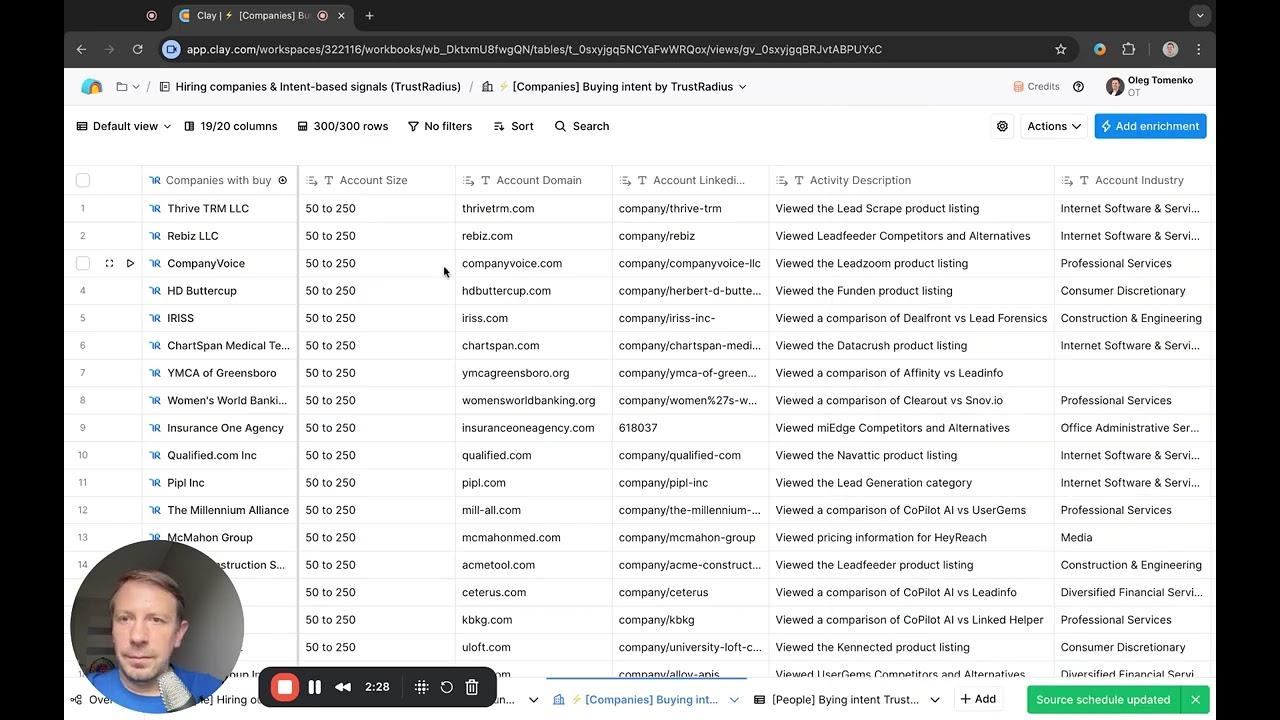Open Hiring companies & Intent-based signals workbook link
Screen dimensions: 1280x720
pyautogui.click(x=310, y=87)
